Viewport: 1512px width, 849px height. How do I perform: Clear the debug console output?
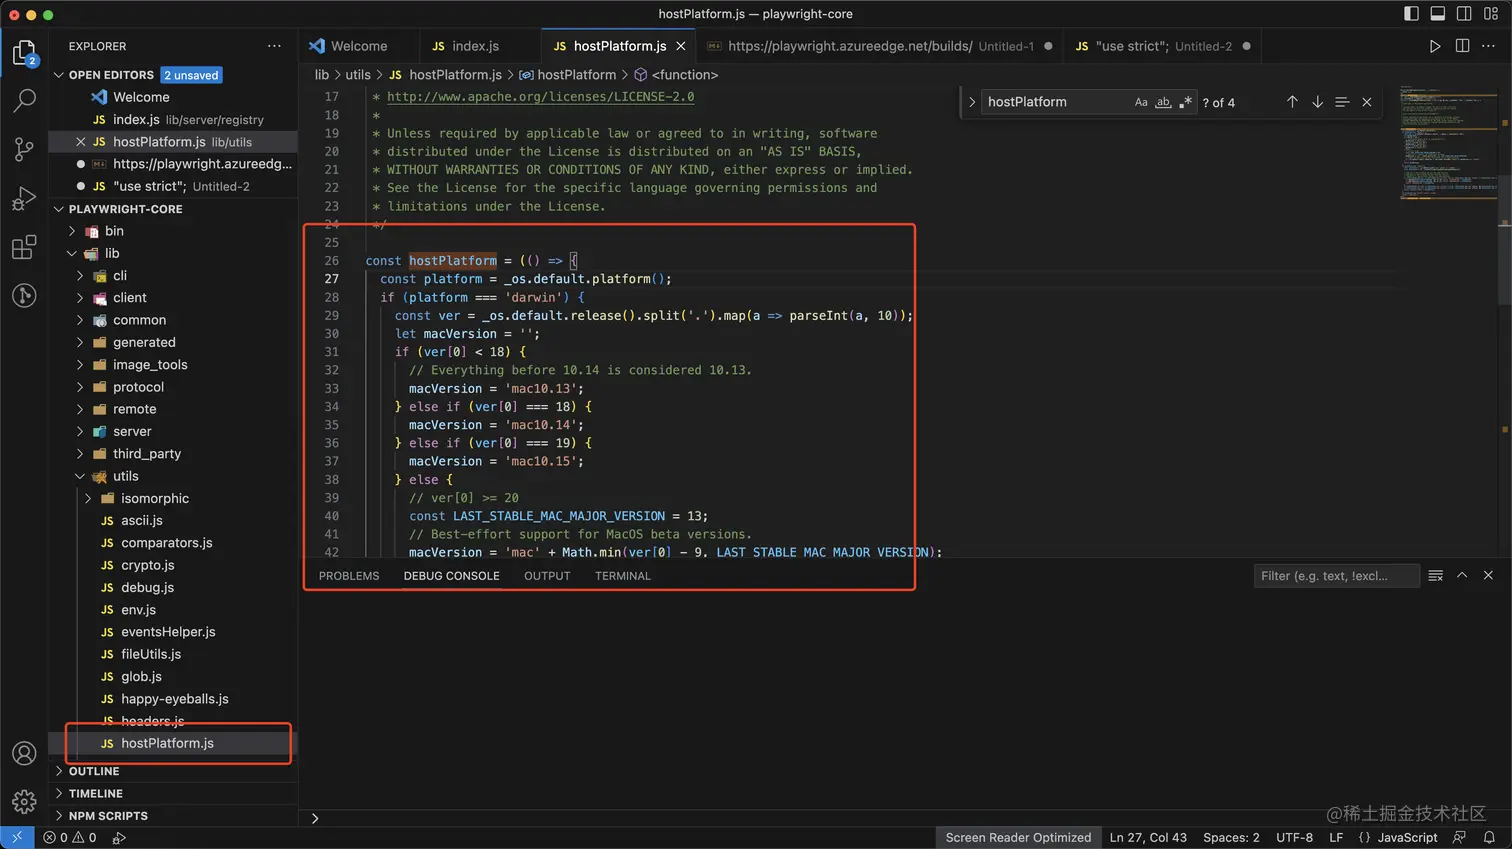1436,576
